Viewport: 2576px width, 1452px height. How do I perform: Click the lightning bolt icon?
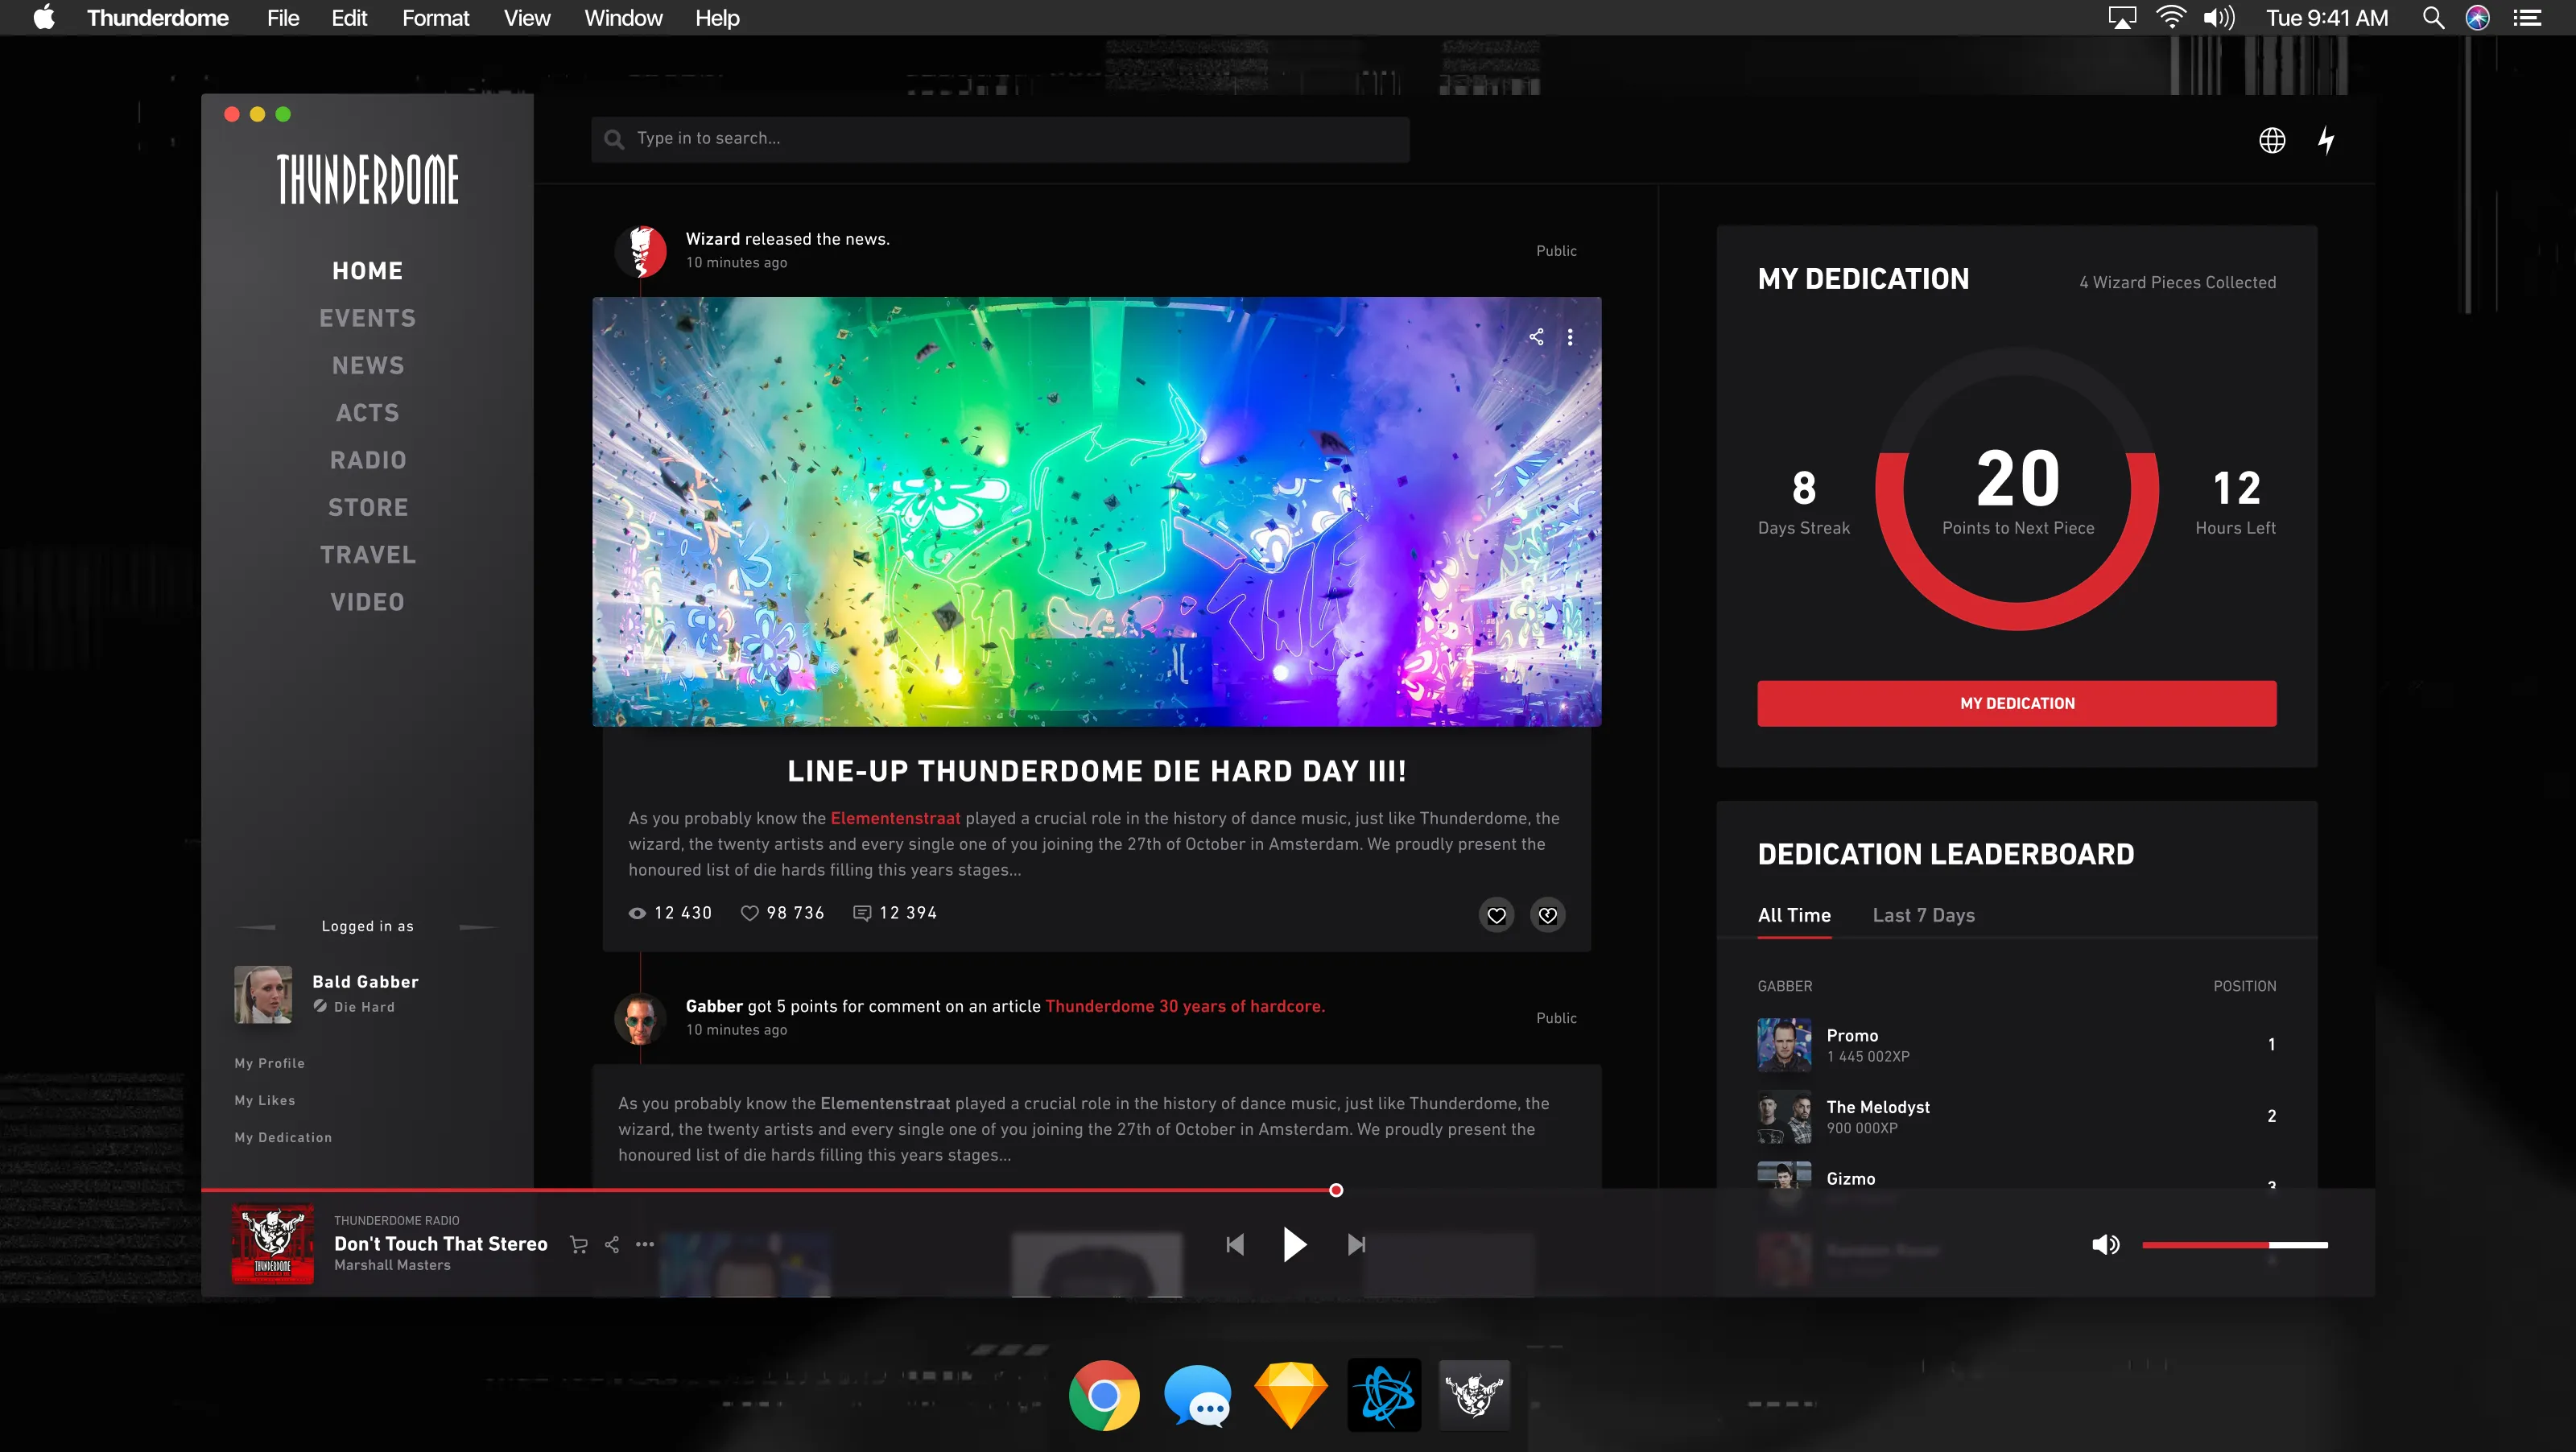tap(2327, 140)
